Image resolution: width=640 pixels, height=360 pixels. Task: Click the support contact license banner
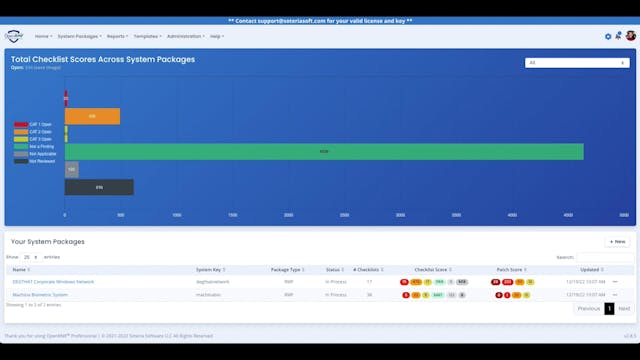coord(320,21)
